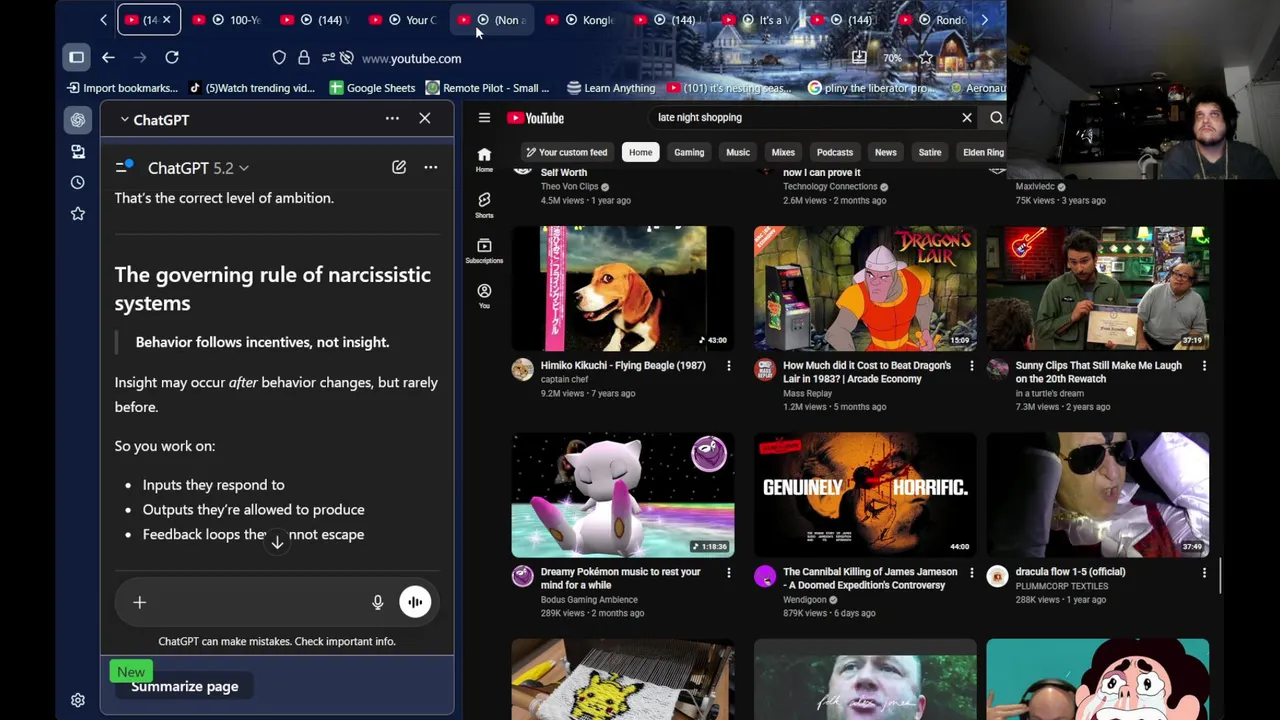Close the active browser tab

[x=166, y=20]
